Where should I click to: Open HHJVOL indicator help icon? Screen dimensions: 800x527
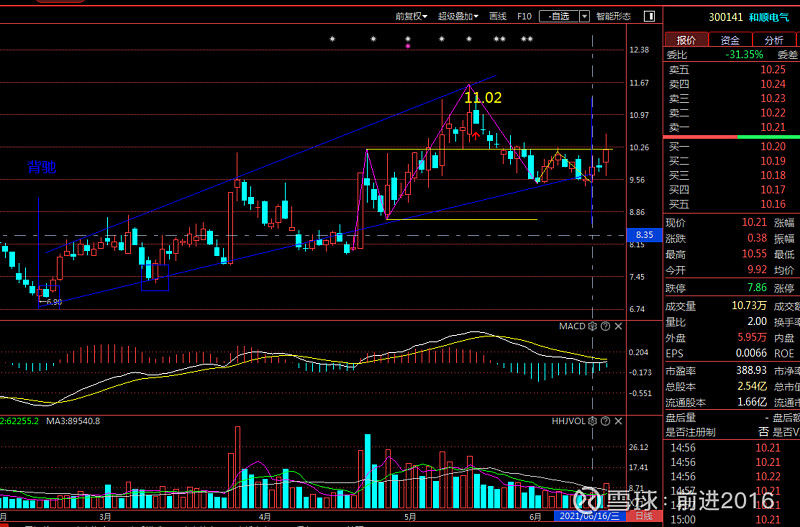[605, 421]
